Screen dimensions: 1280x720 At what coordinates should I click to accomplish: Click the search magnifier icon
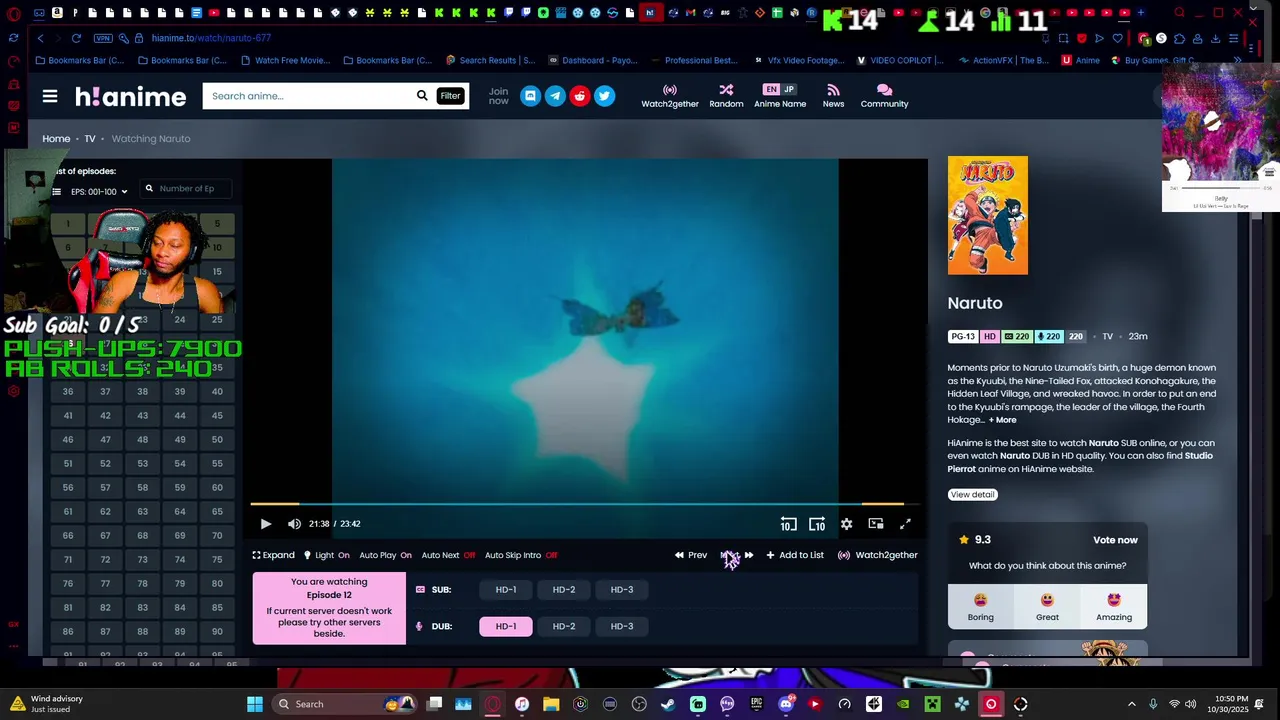[x=422, y=96]
